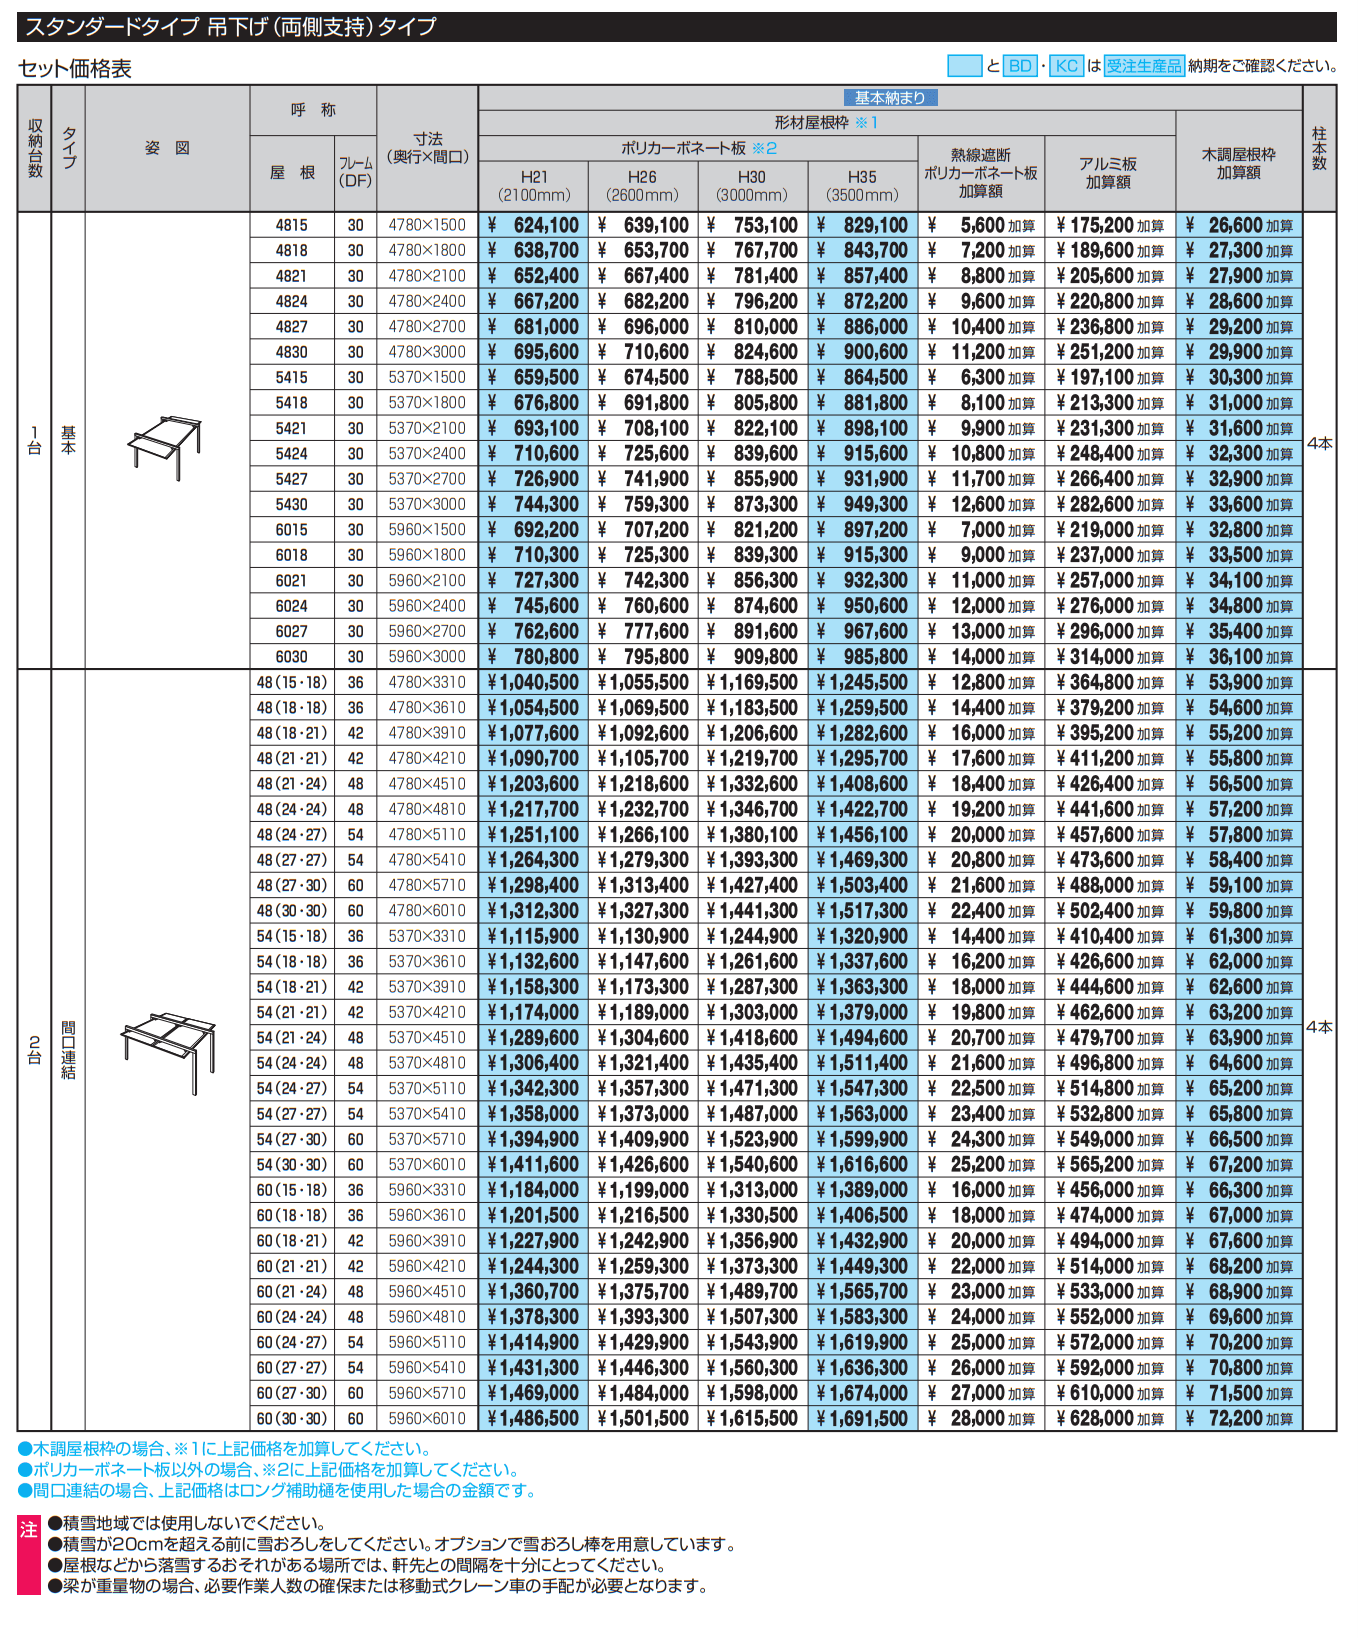Click the 60(30・30) roof size label

[x=292, y=1419]
